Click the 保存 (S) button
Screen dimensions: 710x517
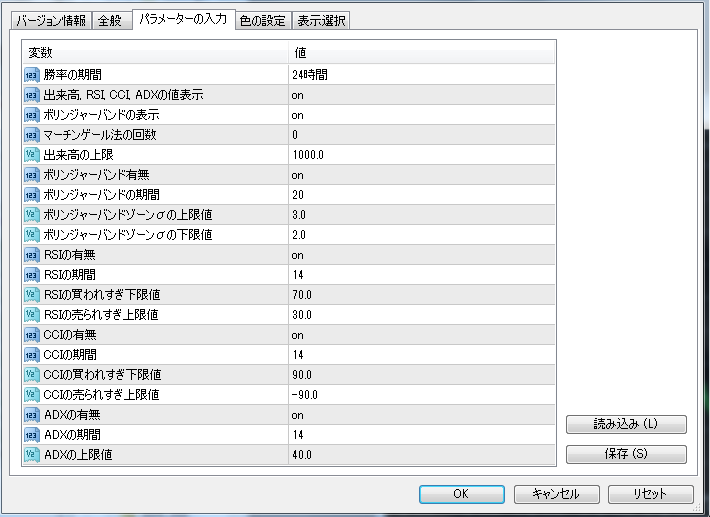pos(626,454)
